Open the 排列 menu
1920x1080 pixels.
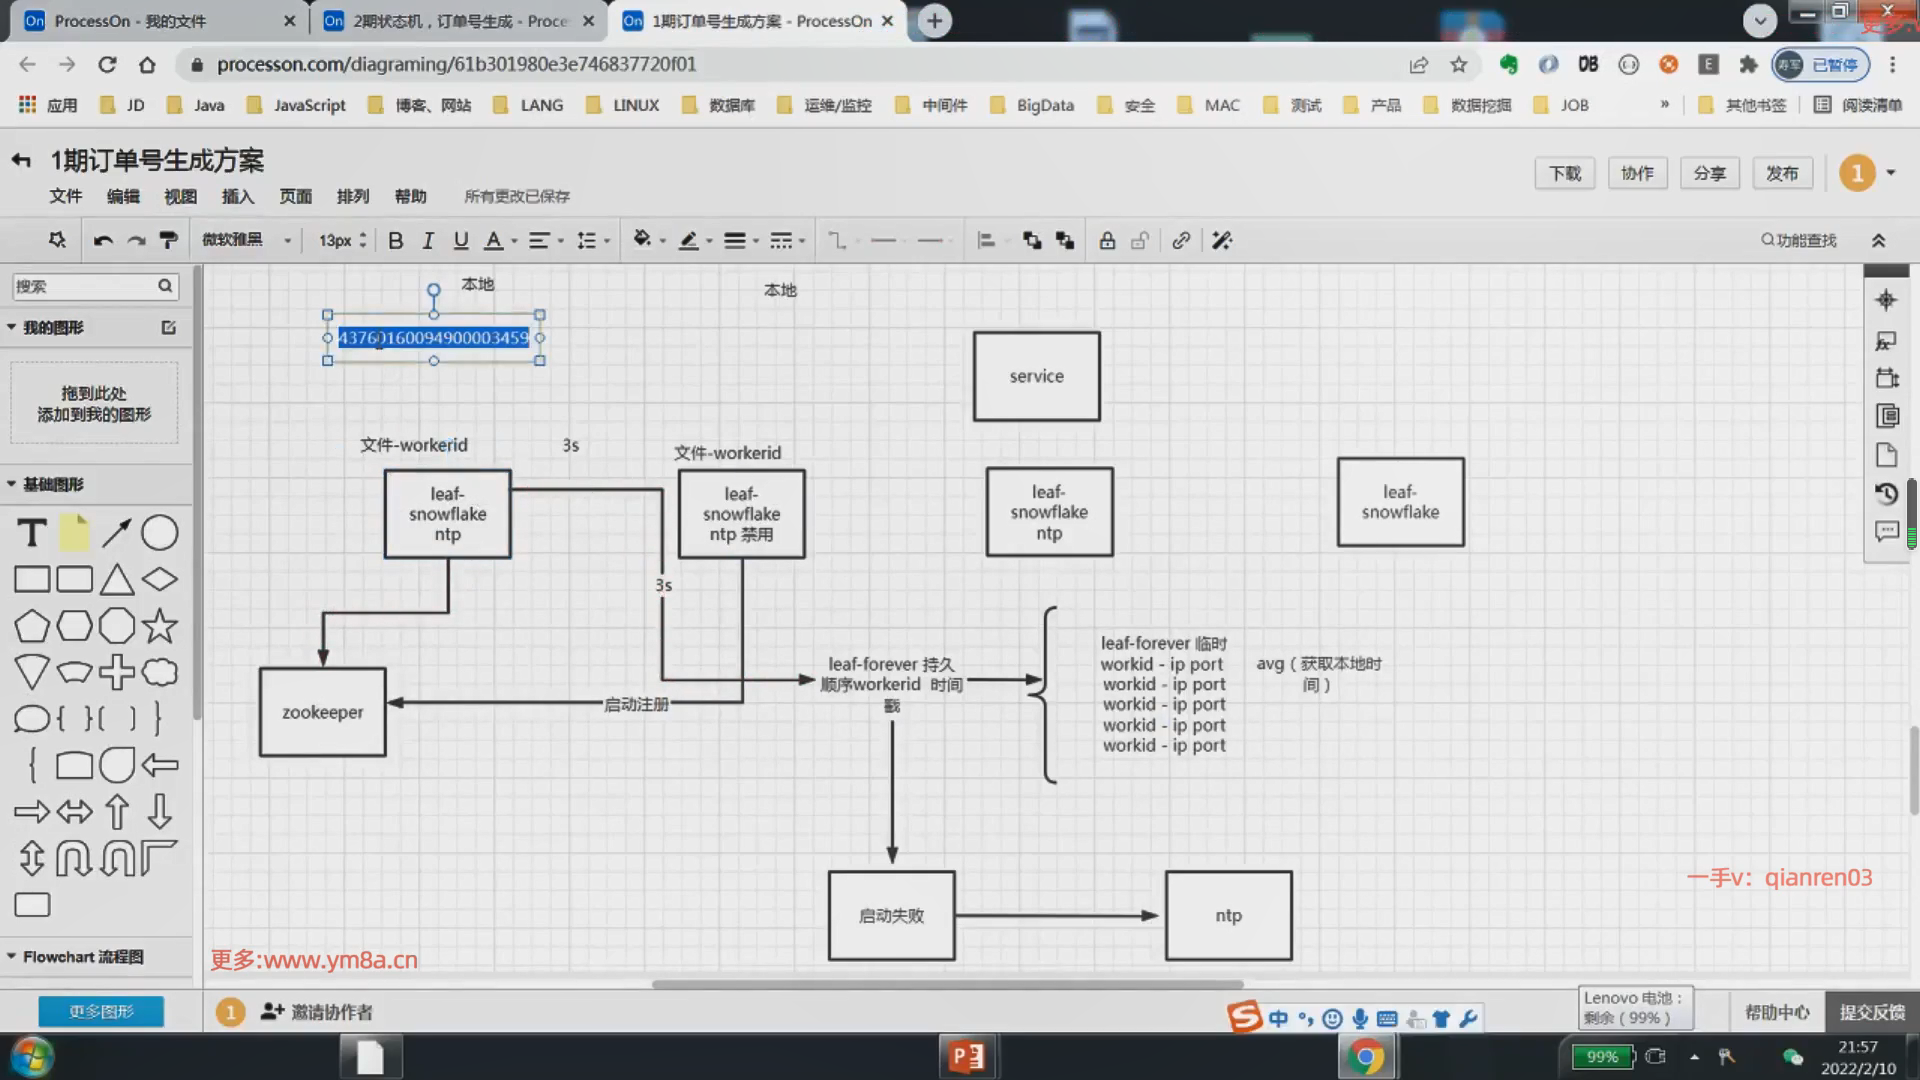tap(352, 197)
